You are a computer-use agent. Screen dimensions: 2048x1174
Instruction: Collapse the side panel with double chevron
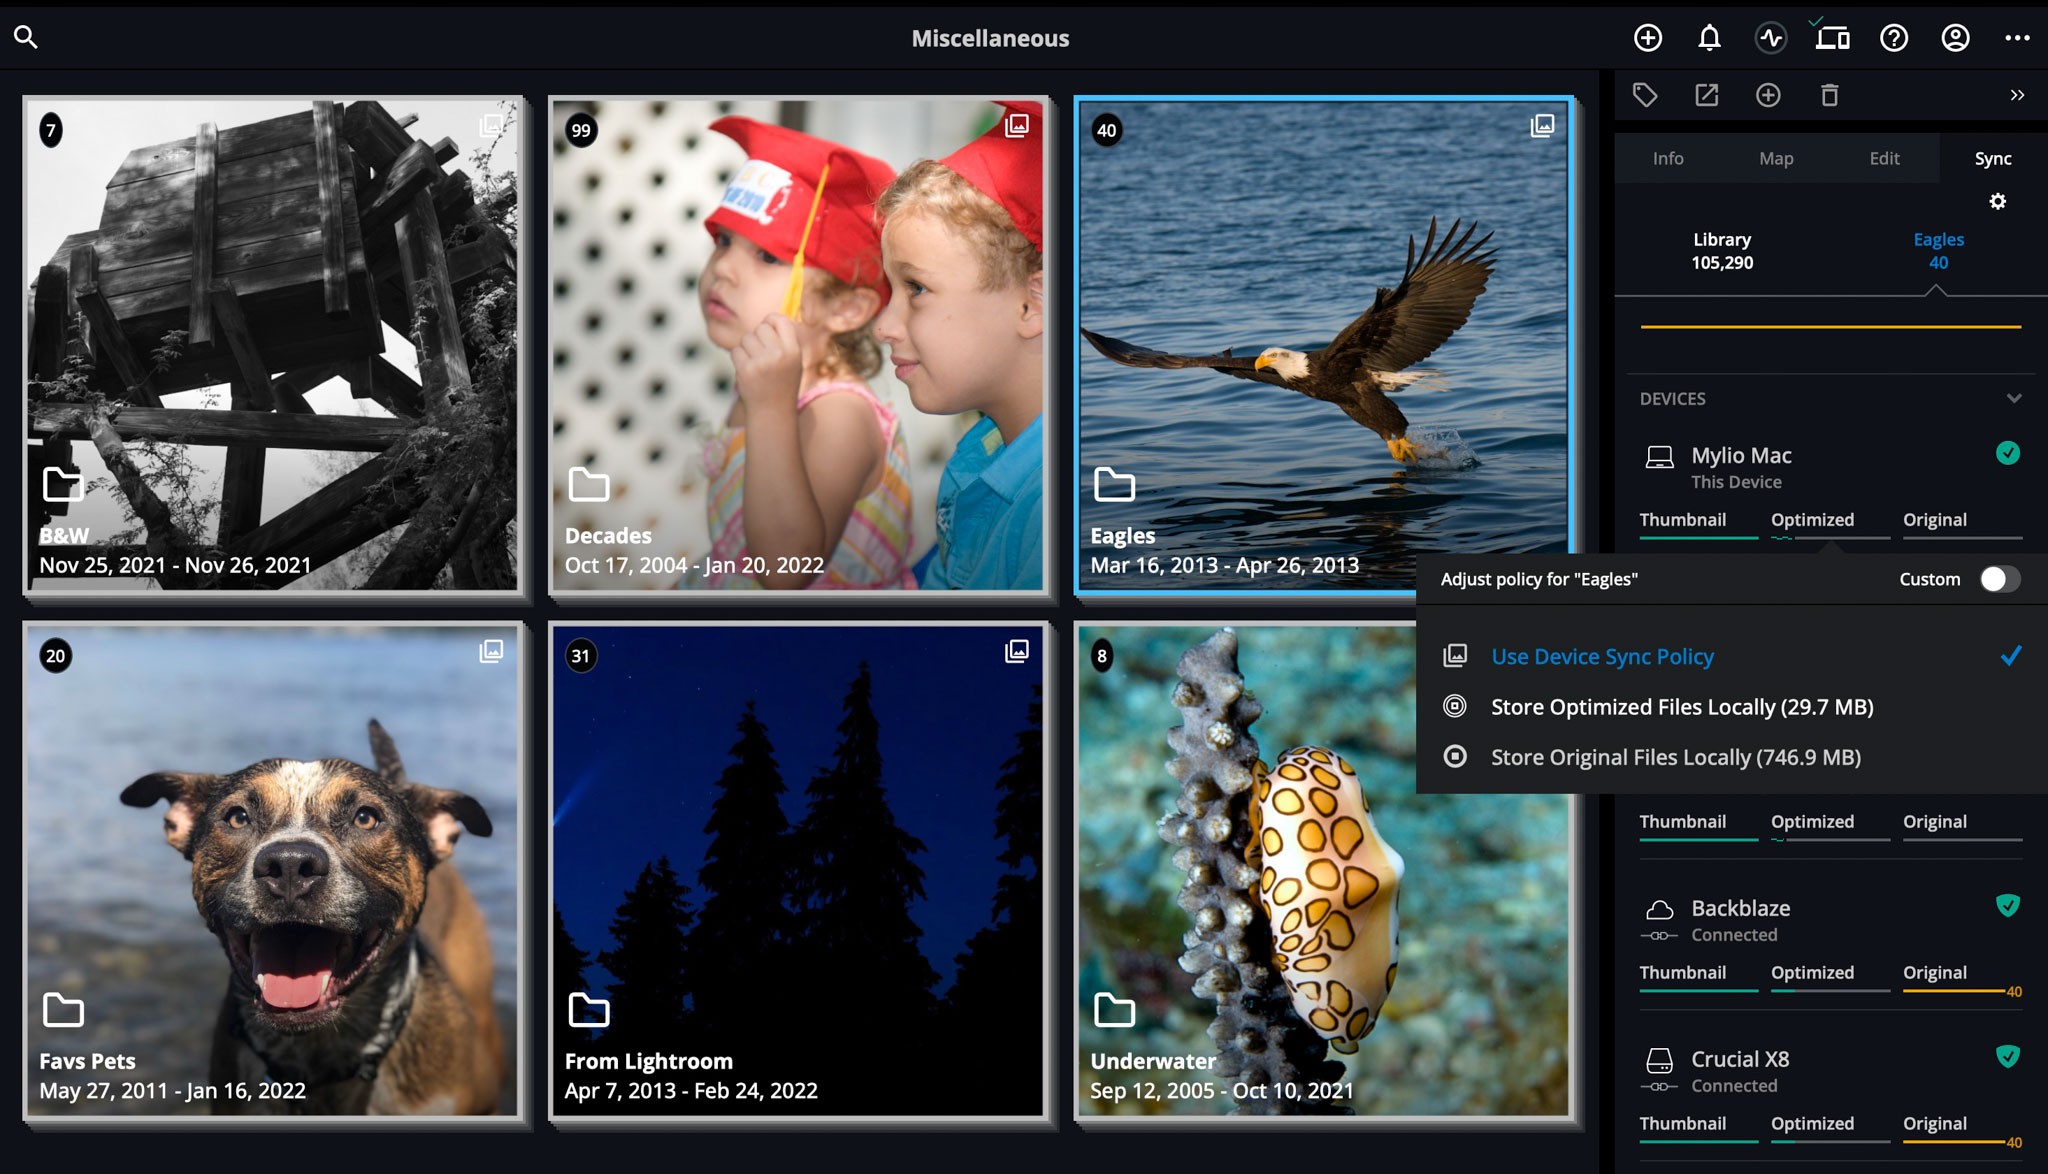(x=2017, y=95)
